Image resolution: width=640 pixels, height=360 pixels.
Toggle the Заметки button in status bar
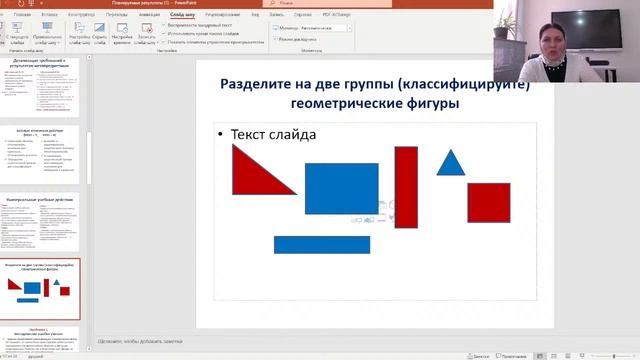[x=478, y=356]
